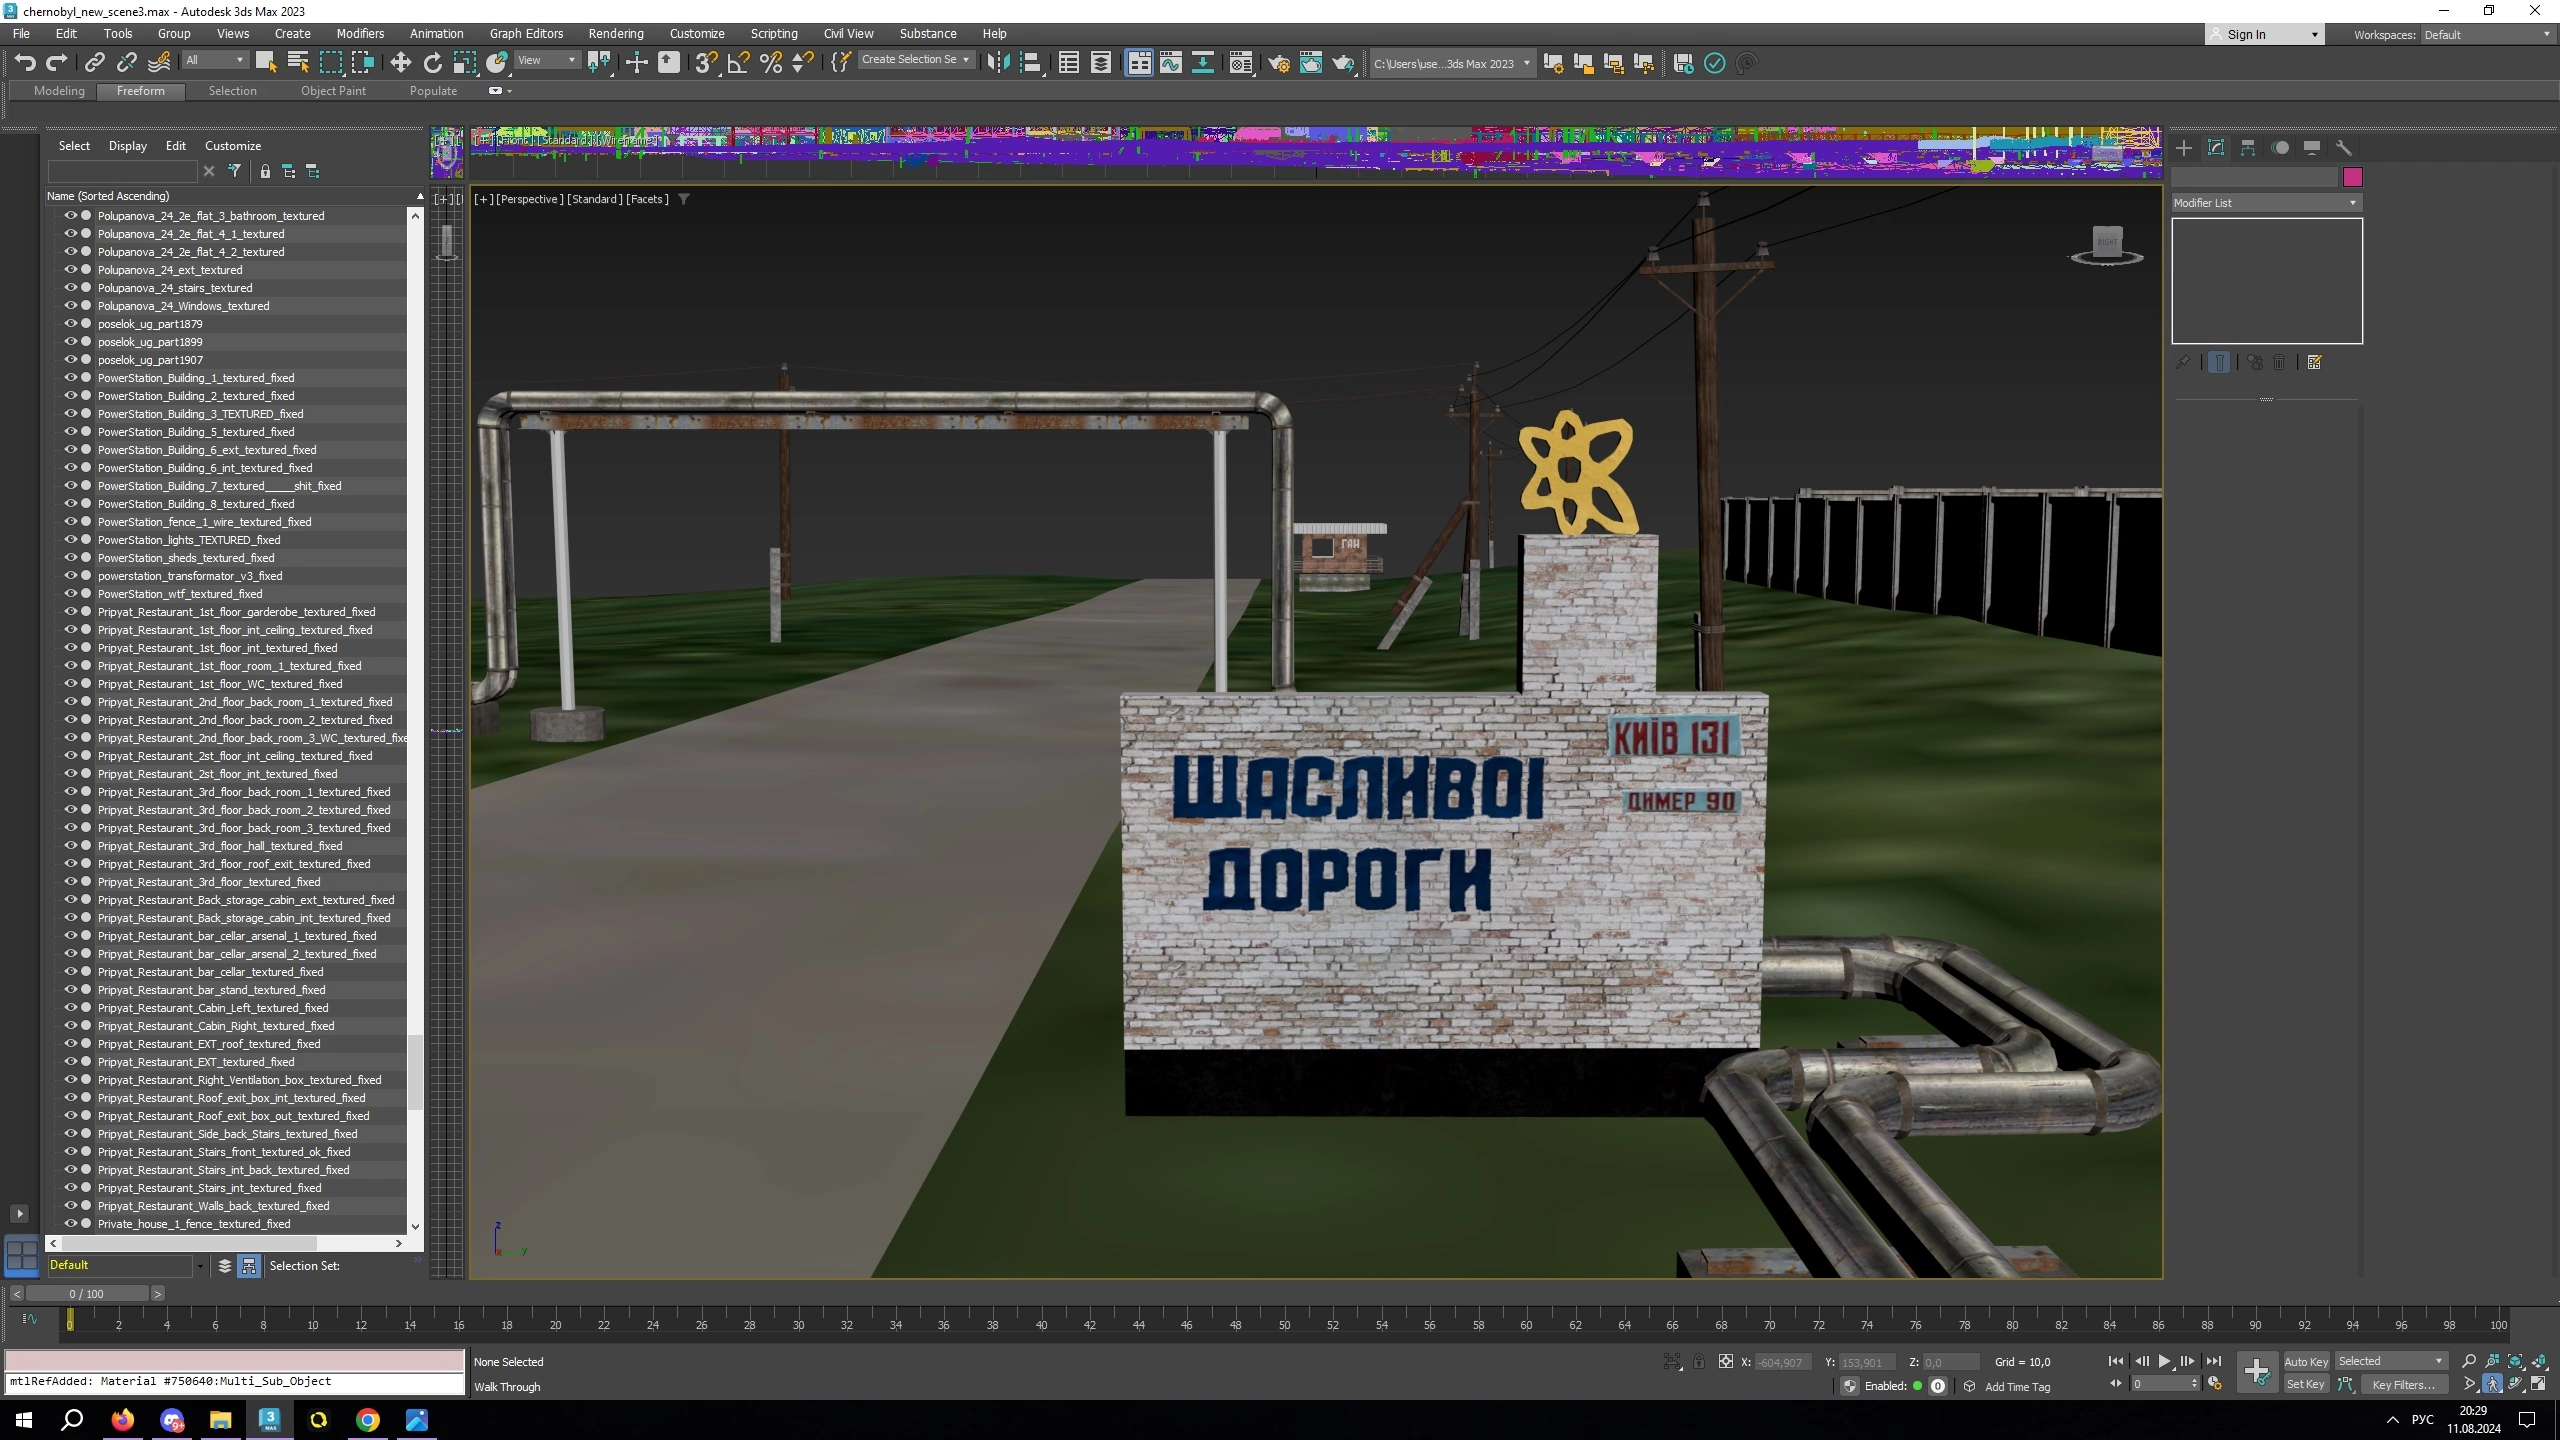Open the Render Setup icon

click(1279, 63)
